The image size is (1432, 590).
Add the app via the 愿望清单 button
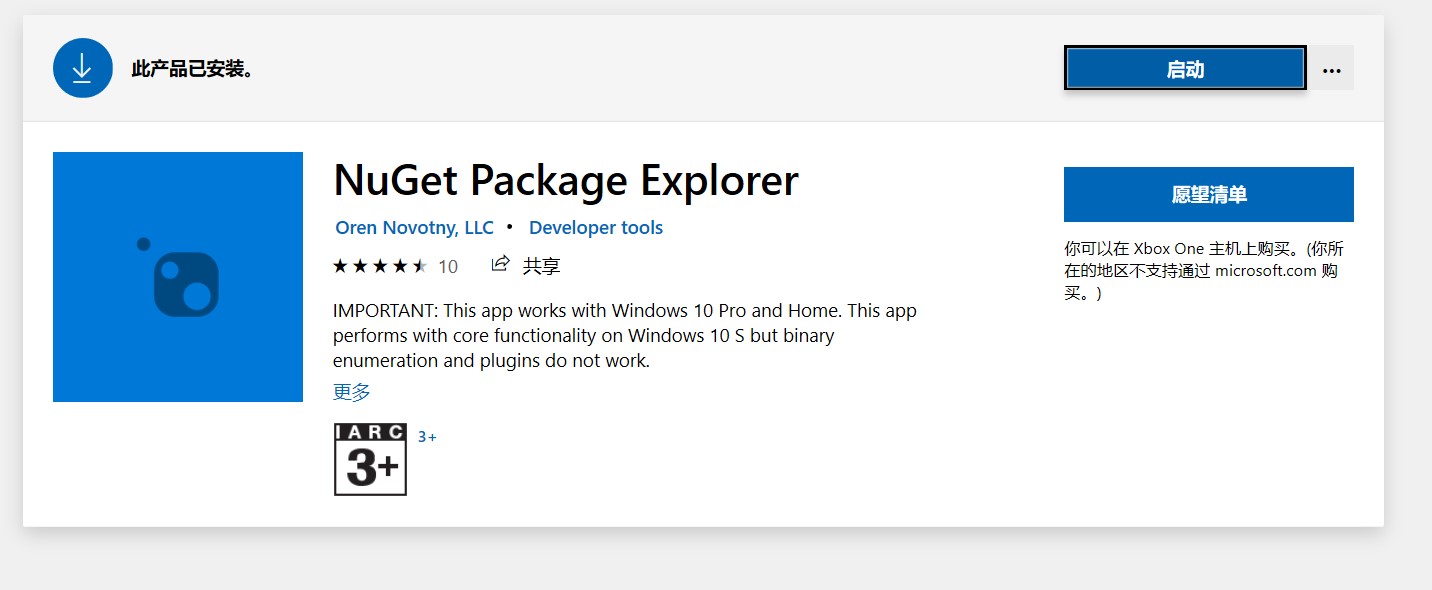(1209, 195)
